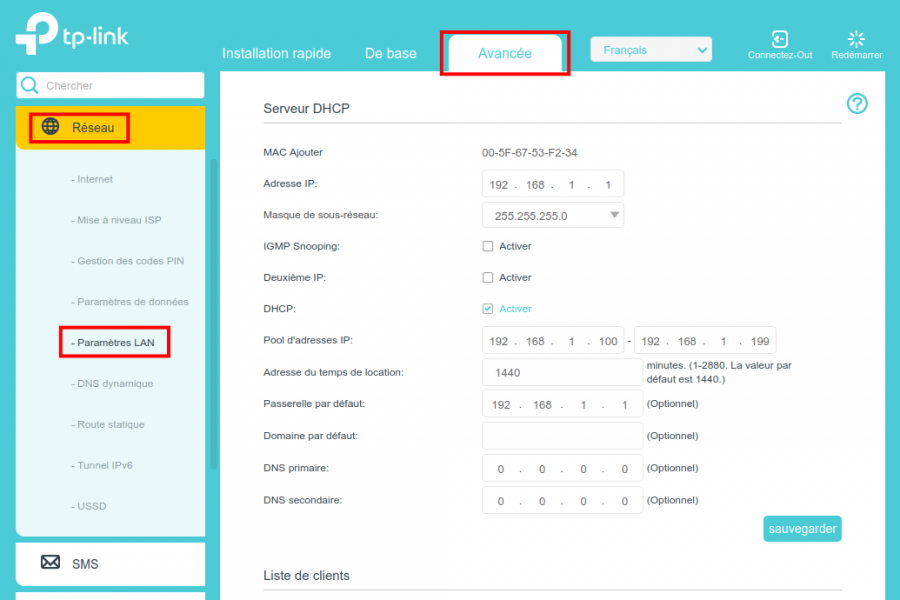Click the Redémarrer reboot icon
The width and height of the screenshot is (900, 600).
click(856, 39)
